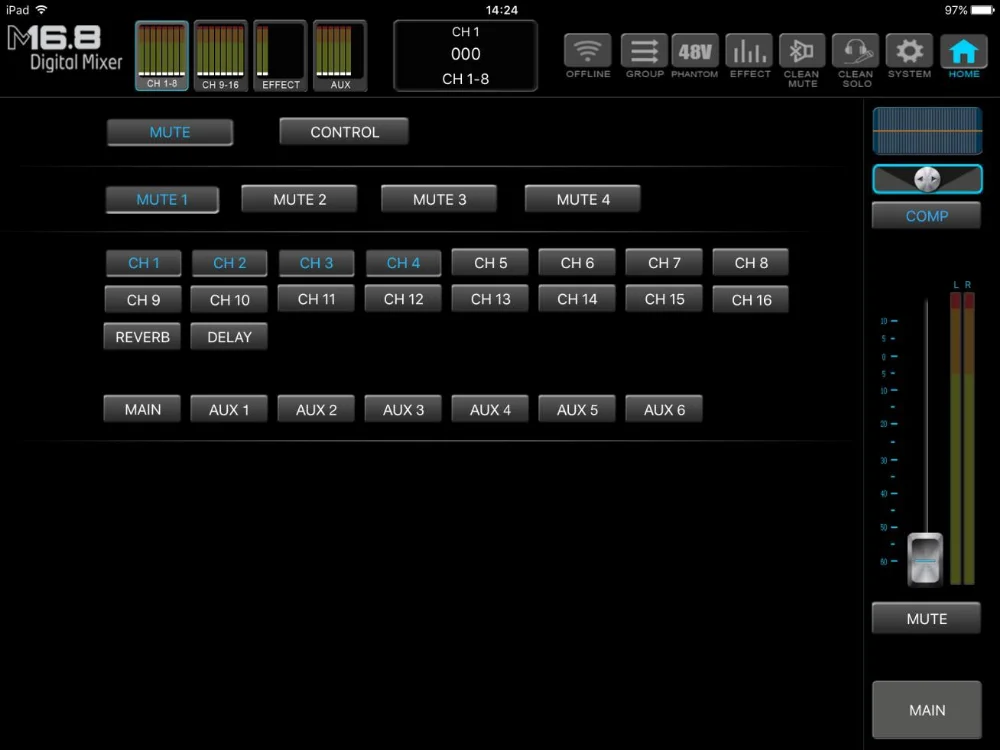This screenshot has height=750, width=1000.
Task: Toggle CH 4 in the mute group
Action: [403, 263]
